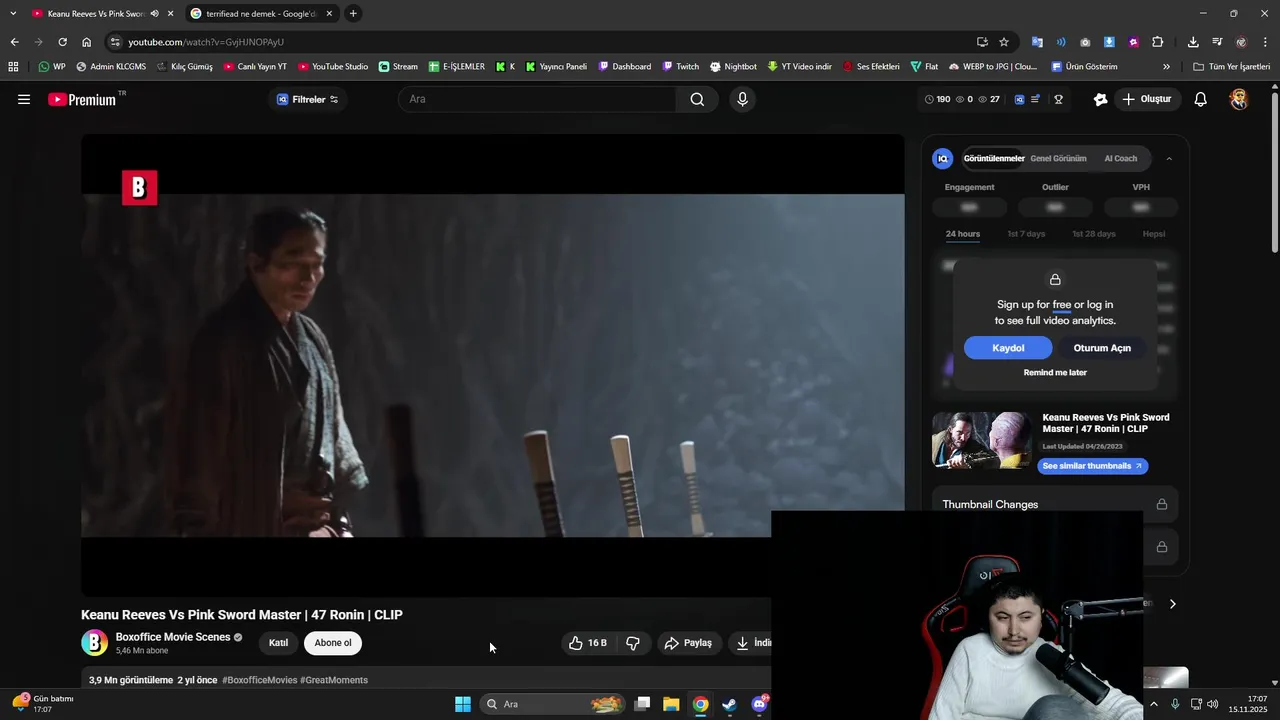Open the tab search dropdown arrow
Screen dimensions: 1280x720
click(x=13, y=14)
